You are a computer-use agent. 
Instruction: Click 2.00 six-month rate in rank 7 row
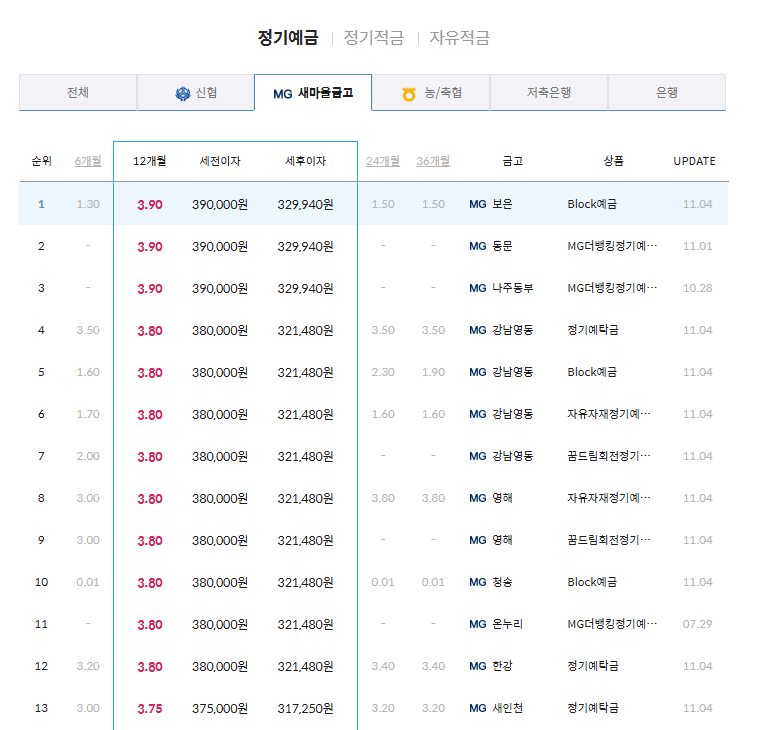tap(88, 456)
